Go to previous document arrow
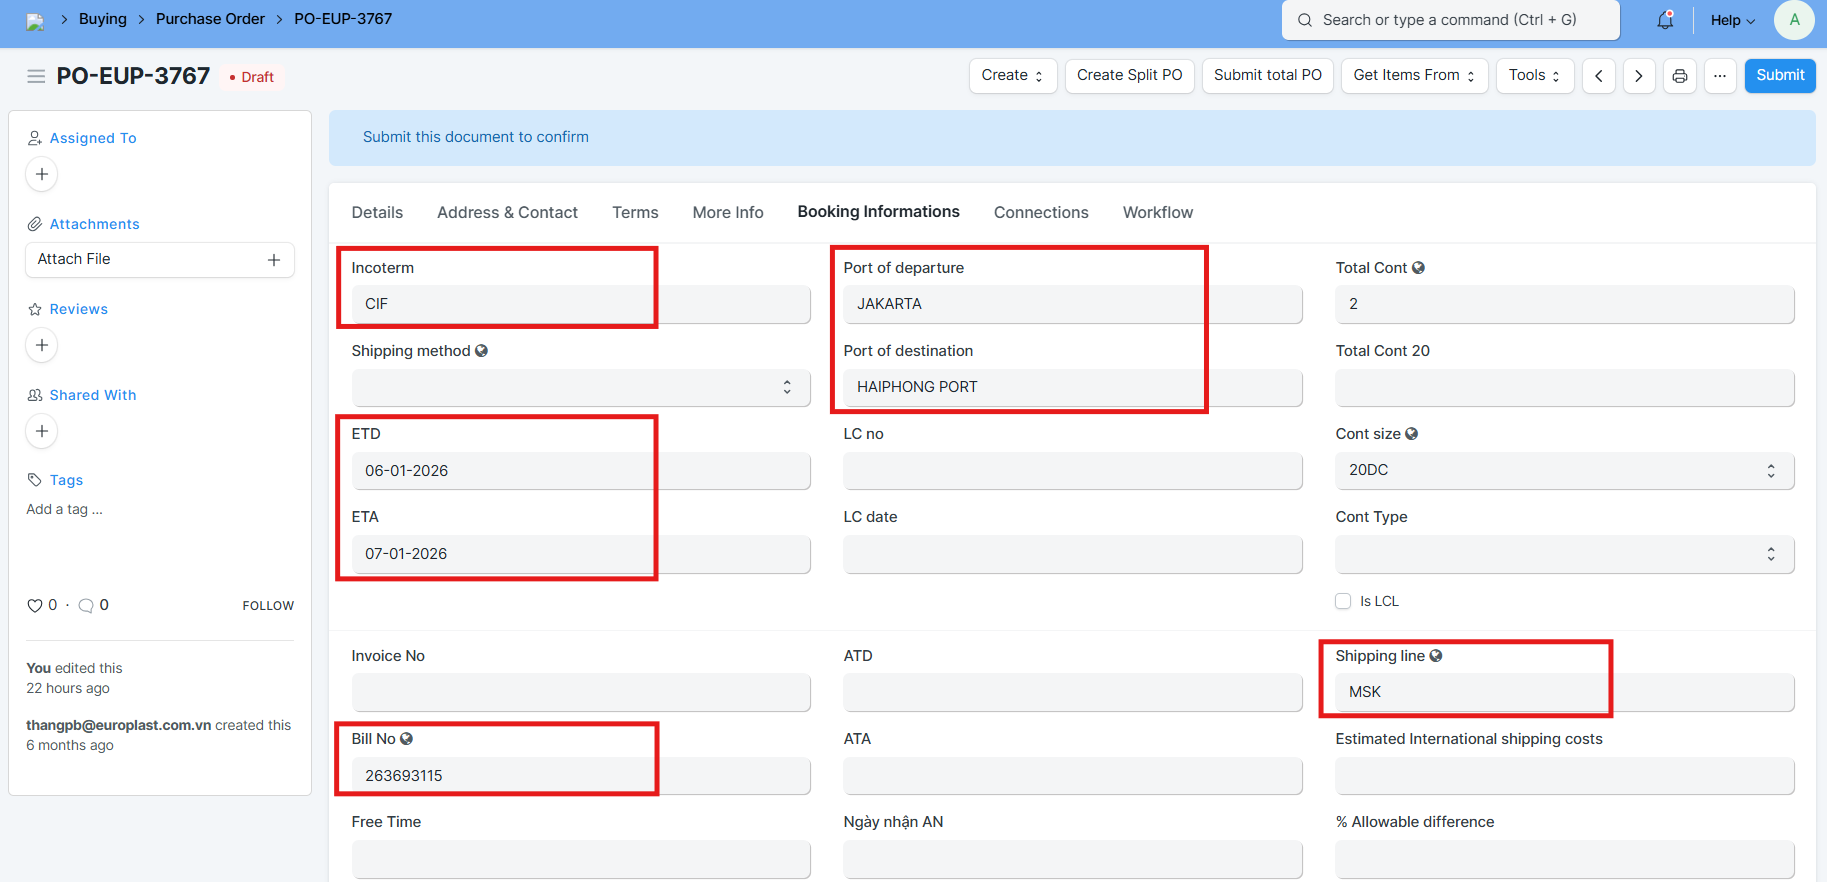 coord(1599,76)
